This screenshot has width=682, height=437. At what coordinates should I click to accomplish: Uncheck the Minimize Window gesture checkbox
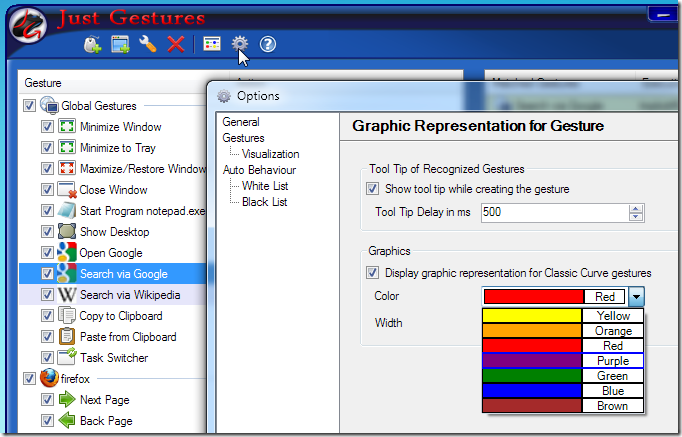pos(47,127)
